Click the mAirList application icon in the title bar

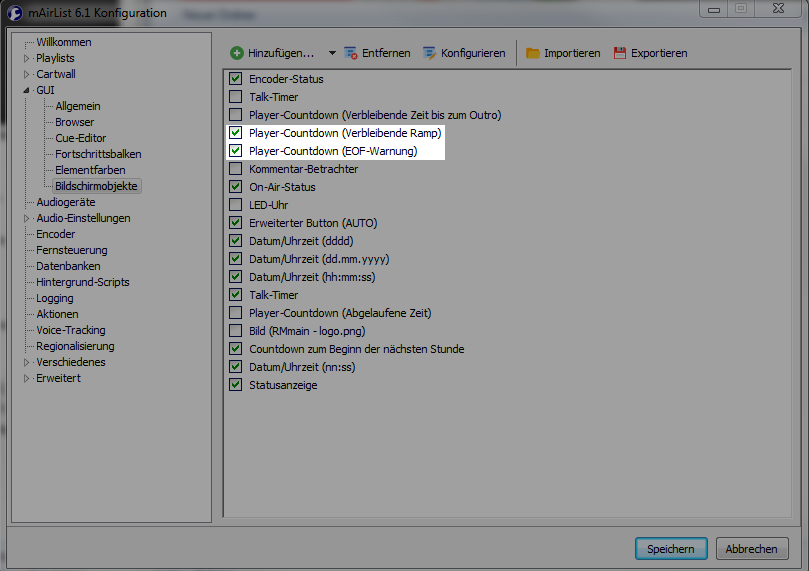(x=14, y=12)
